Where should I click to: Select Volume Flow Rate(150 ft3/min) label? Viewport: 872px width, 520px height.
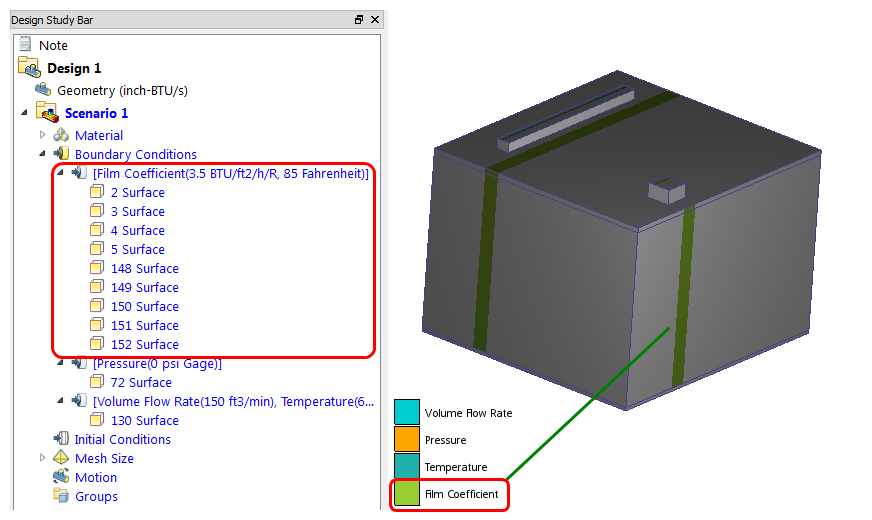click(x=234, y=402)
